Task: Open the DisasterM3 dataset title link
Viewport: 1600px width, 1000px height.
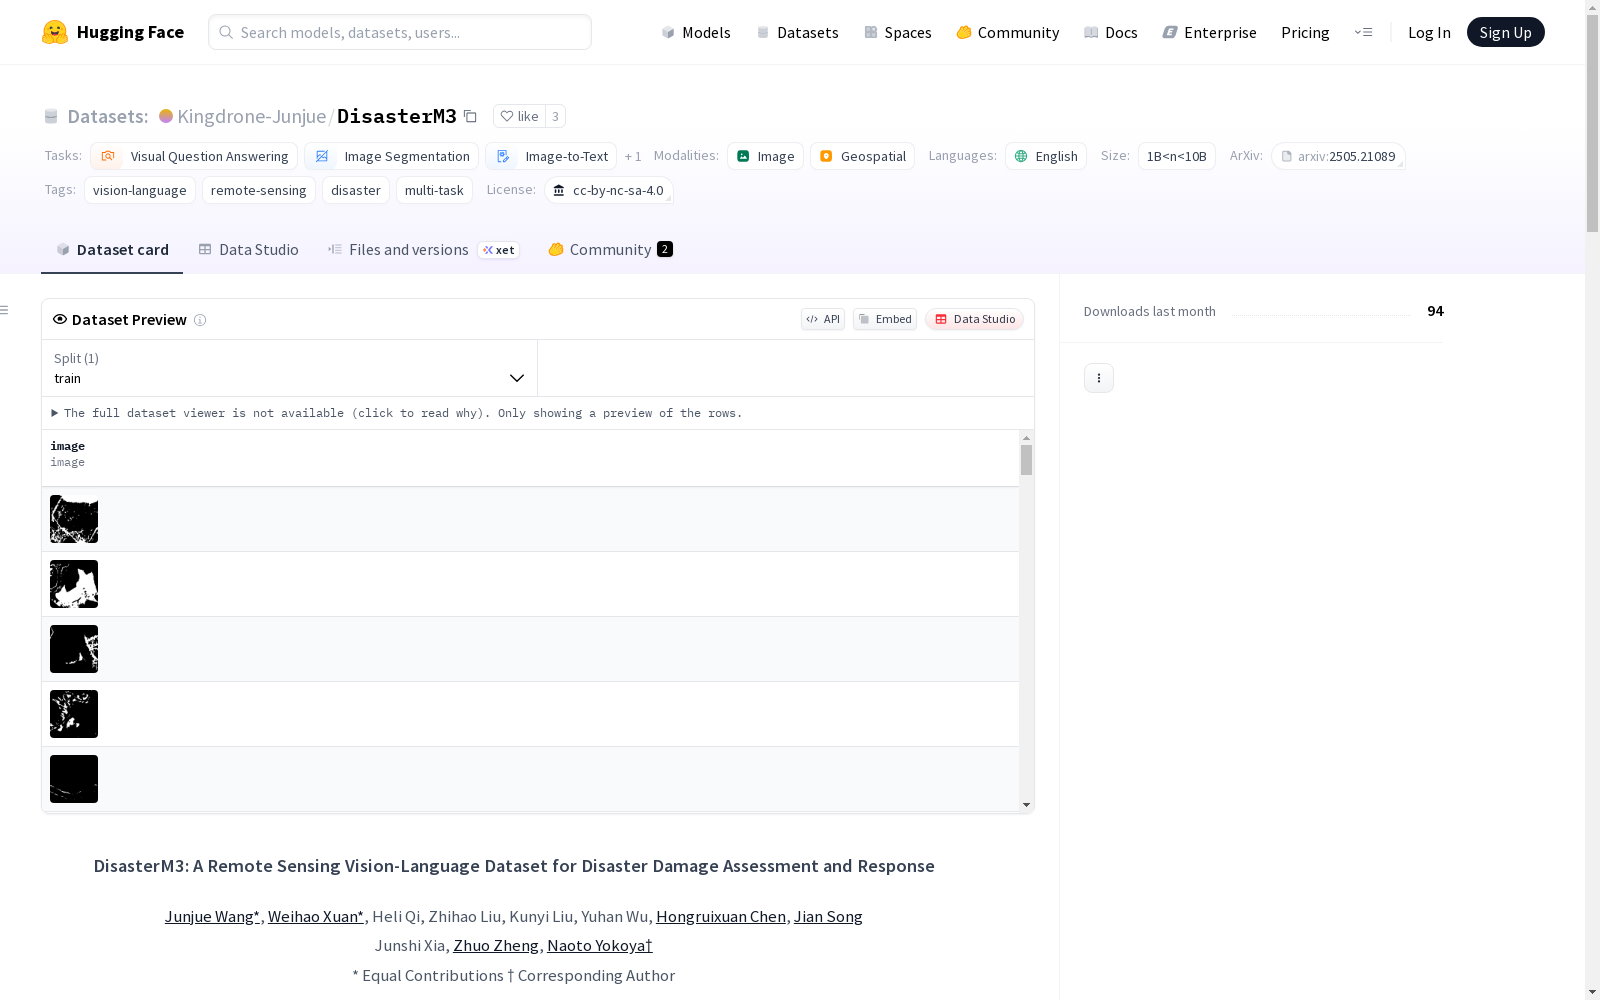Action: coord(397,116)
